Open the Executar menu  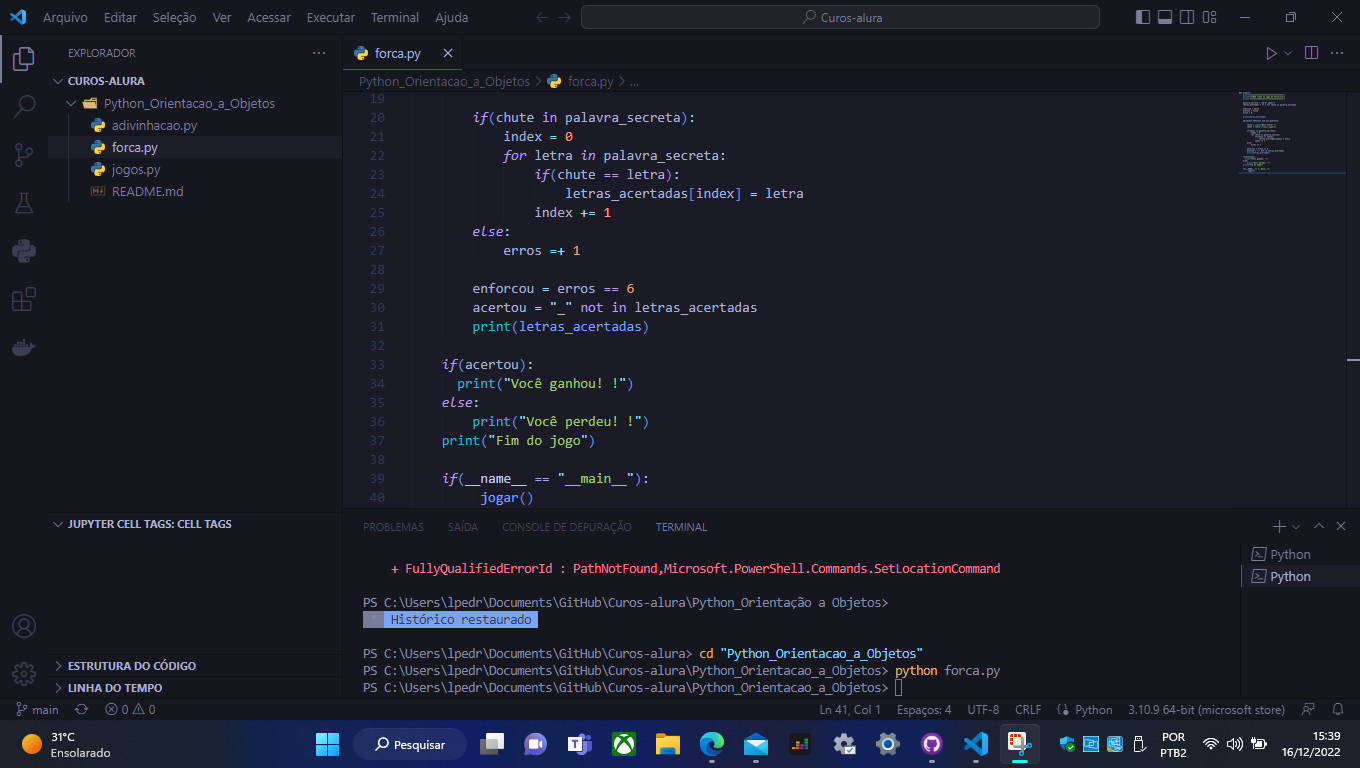tap(331, 17)
